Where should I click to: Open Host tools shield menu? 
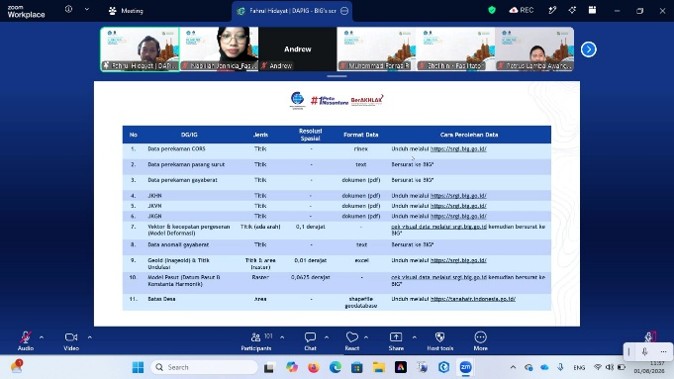click(x=440, y=341)
